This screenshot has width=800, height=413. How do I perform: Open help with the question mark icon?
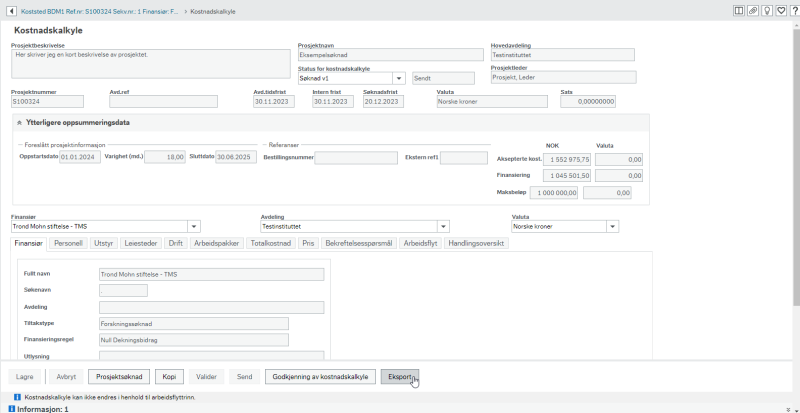click(x=794, y=11)
